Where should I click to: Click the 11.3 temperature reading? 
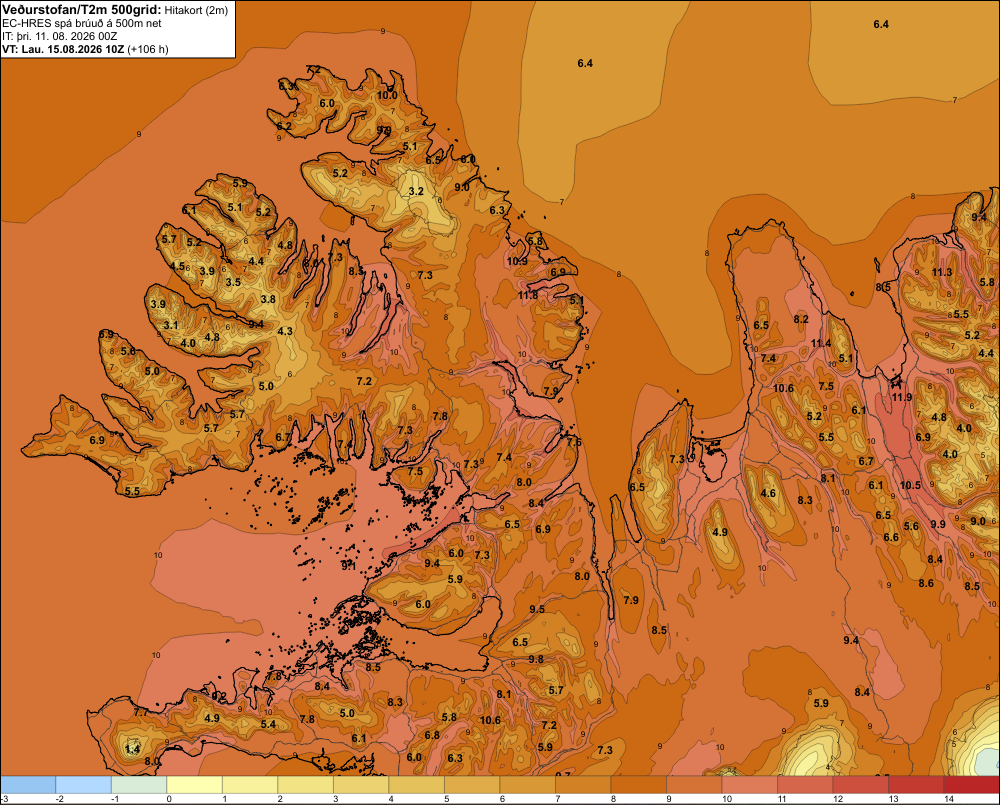tap(942, 272)
